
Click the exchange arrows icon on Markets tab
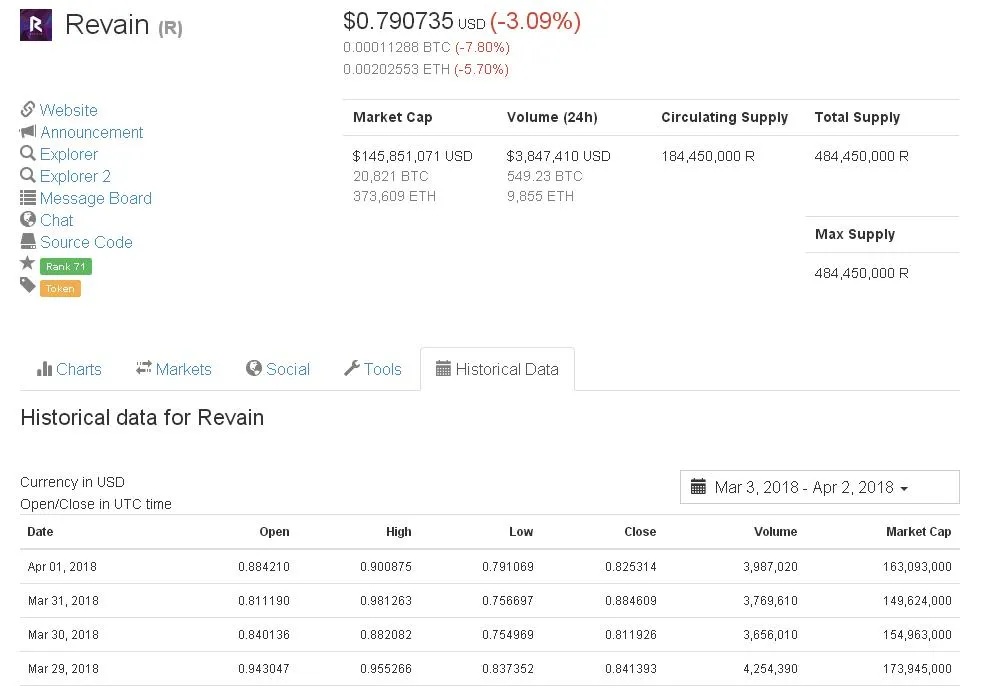[144, 368]
